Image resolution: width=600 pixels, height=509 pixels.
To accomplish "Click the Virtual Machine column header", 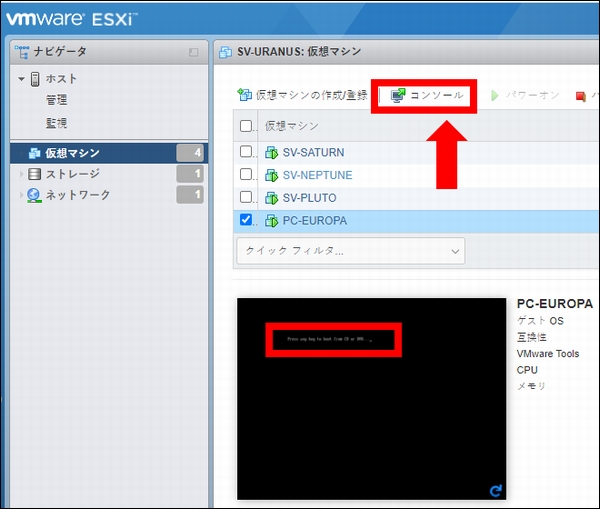I will click(x=292, y=126).
